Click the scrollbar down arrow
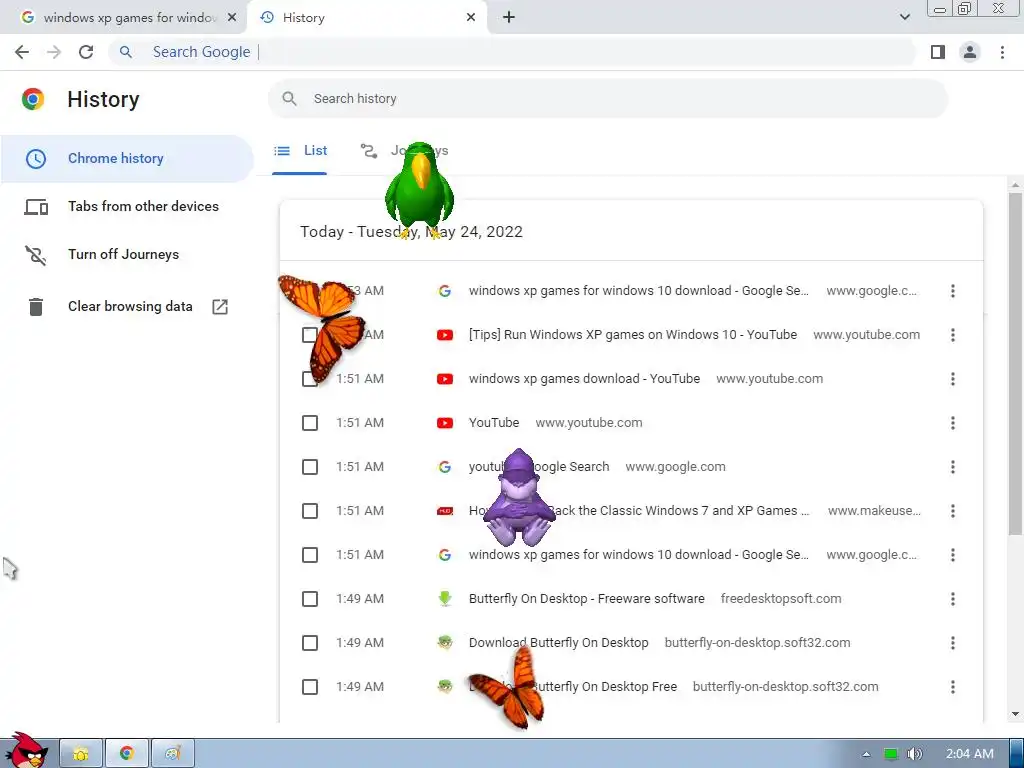Image resolution: width=1024 pixels, height=768 pixels. pos(1015,714)
